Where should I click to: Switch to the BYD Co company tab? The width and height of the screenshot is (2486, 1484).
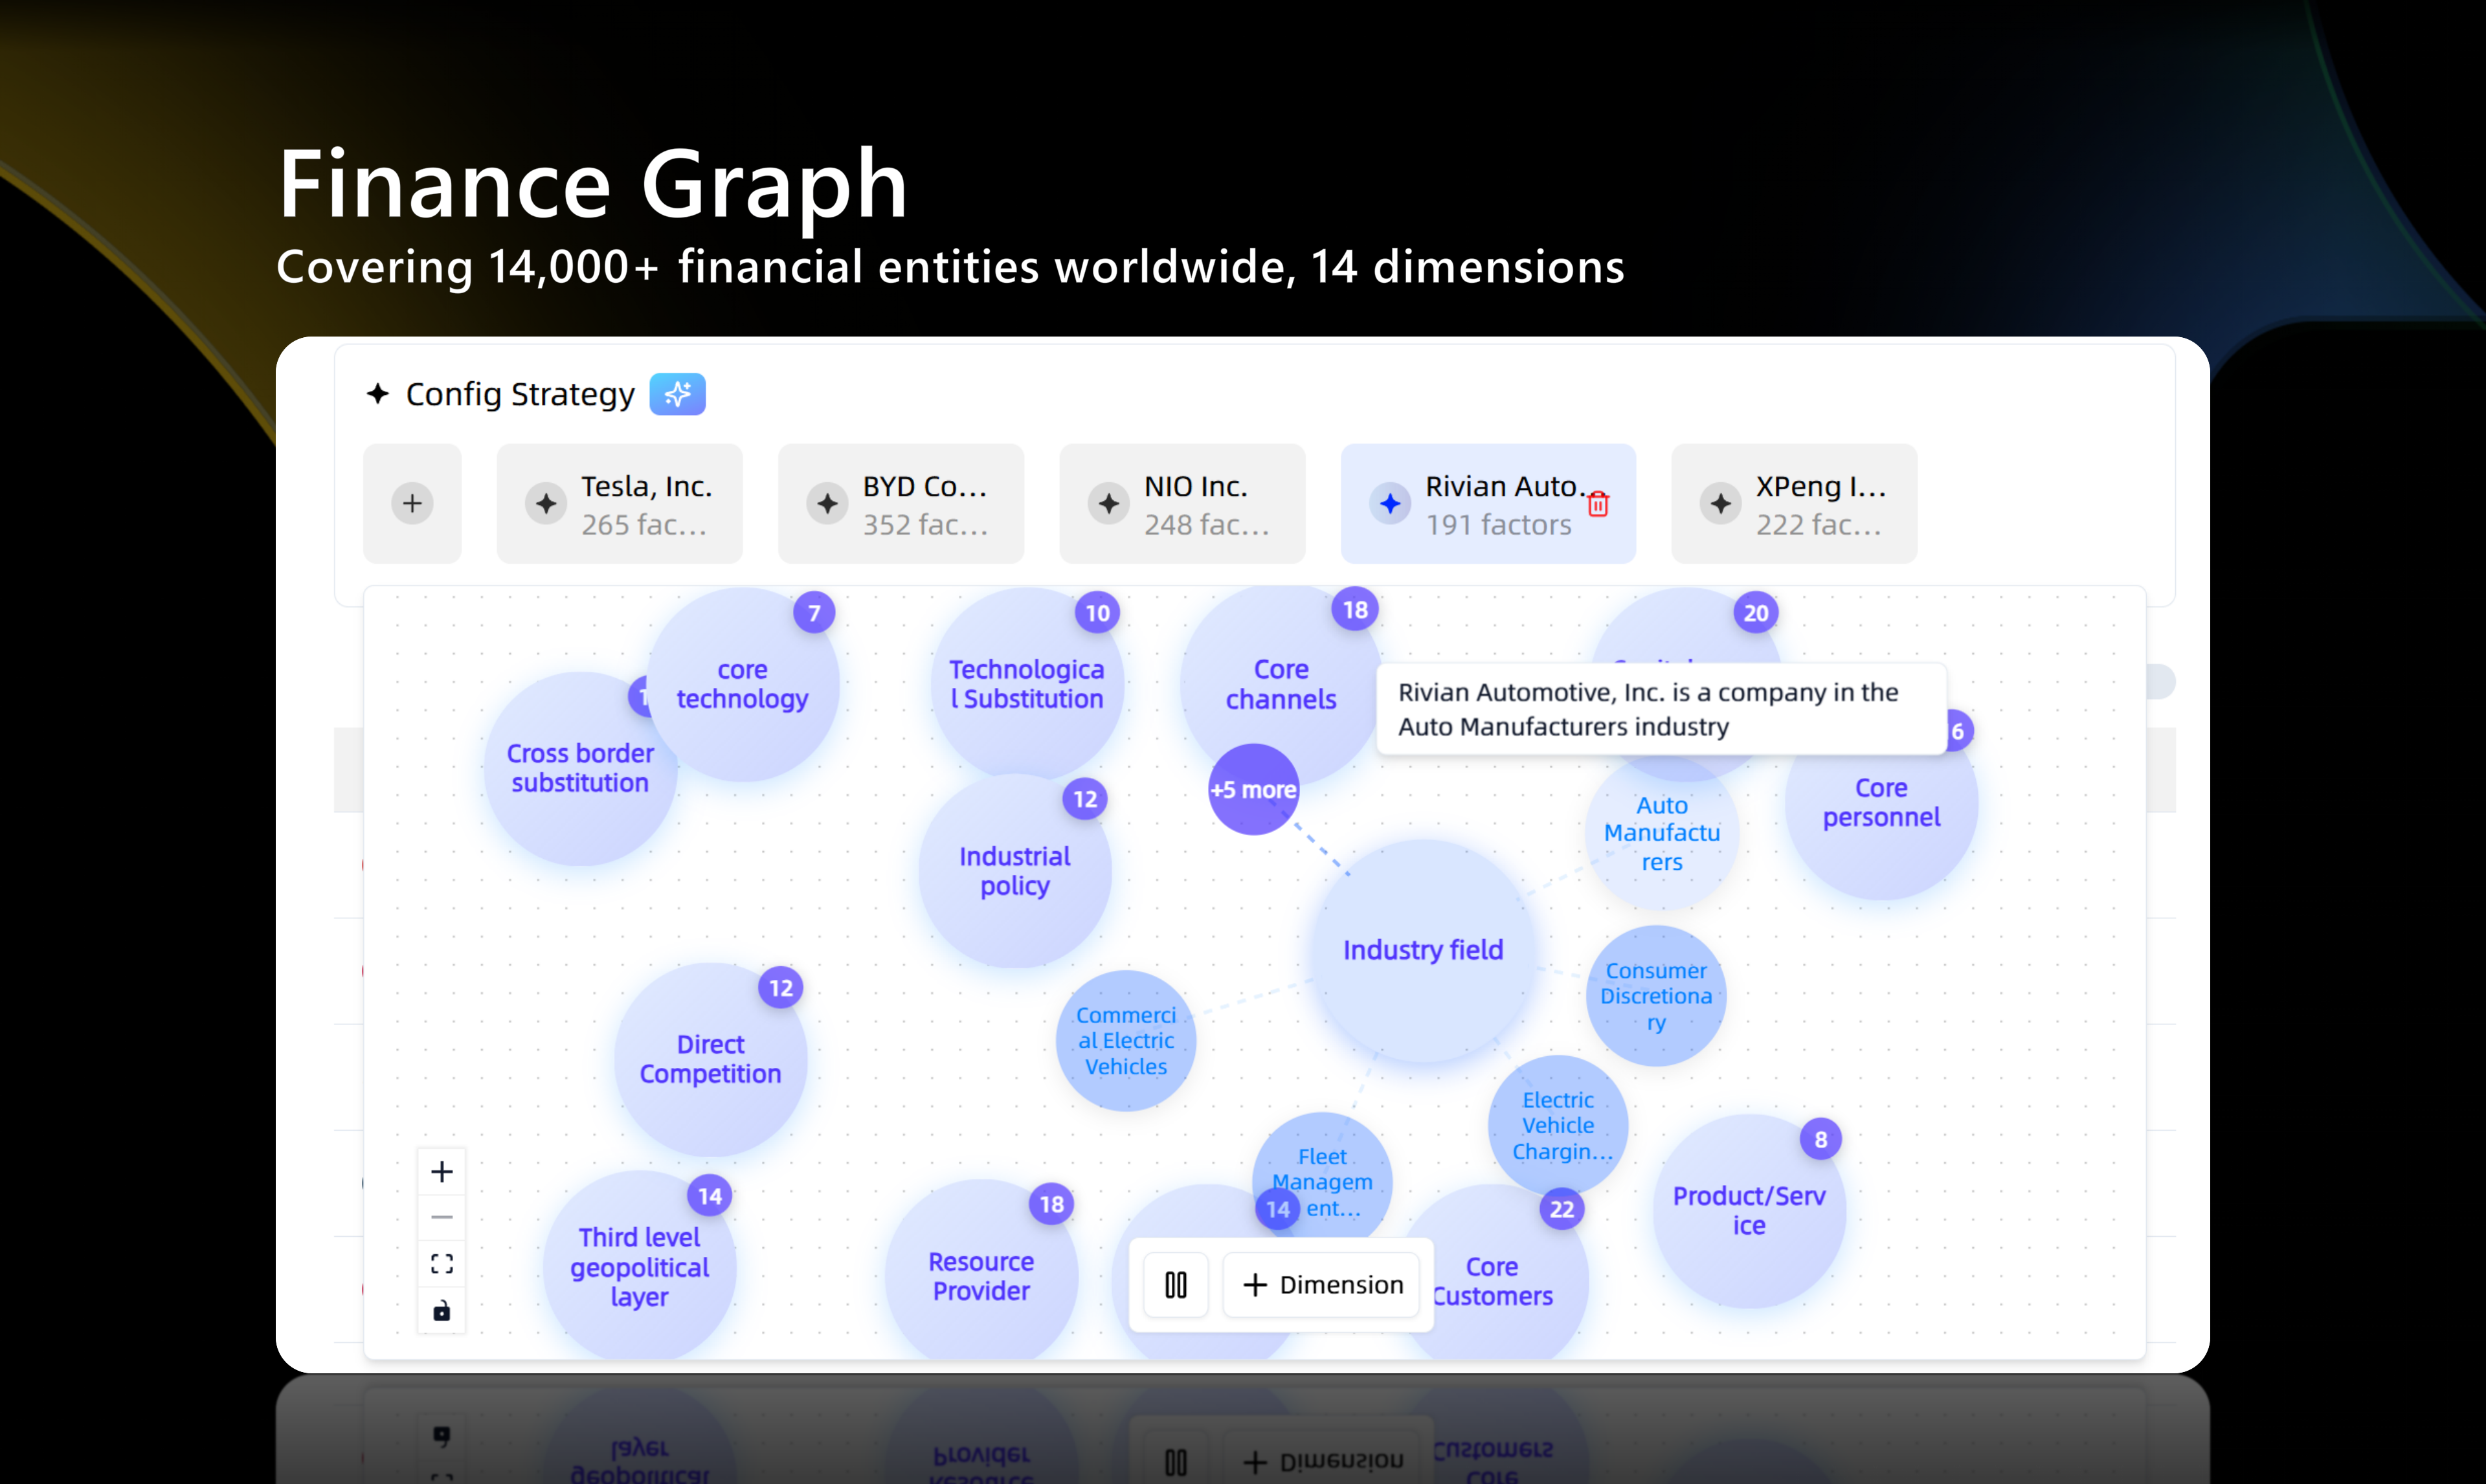[901, 504]
